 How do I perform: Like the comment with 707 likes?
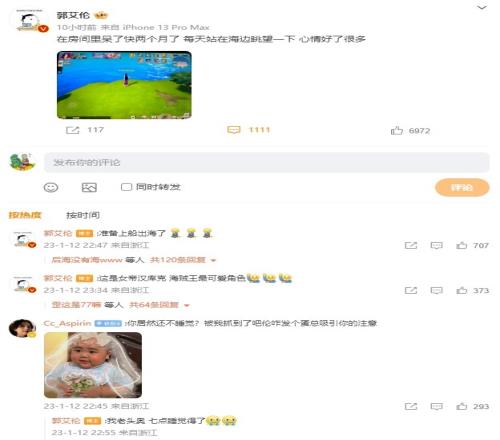[x=462, y=246]
